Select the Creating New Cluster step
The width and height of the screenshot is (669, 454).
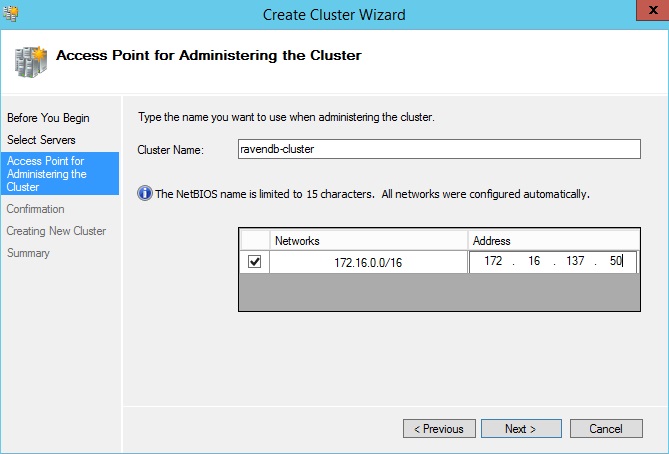click(56, 231)
